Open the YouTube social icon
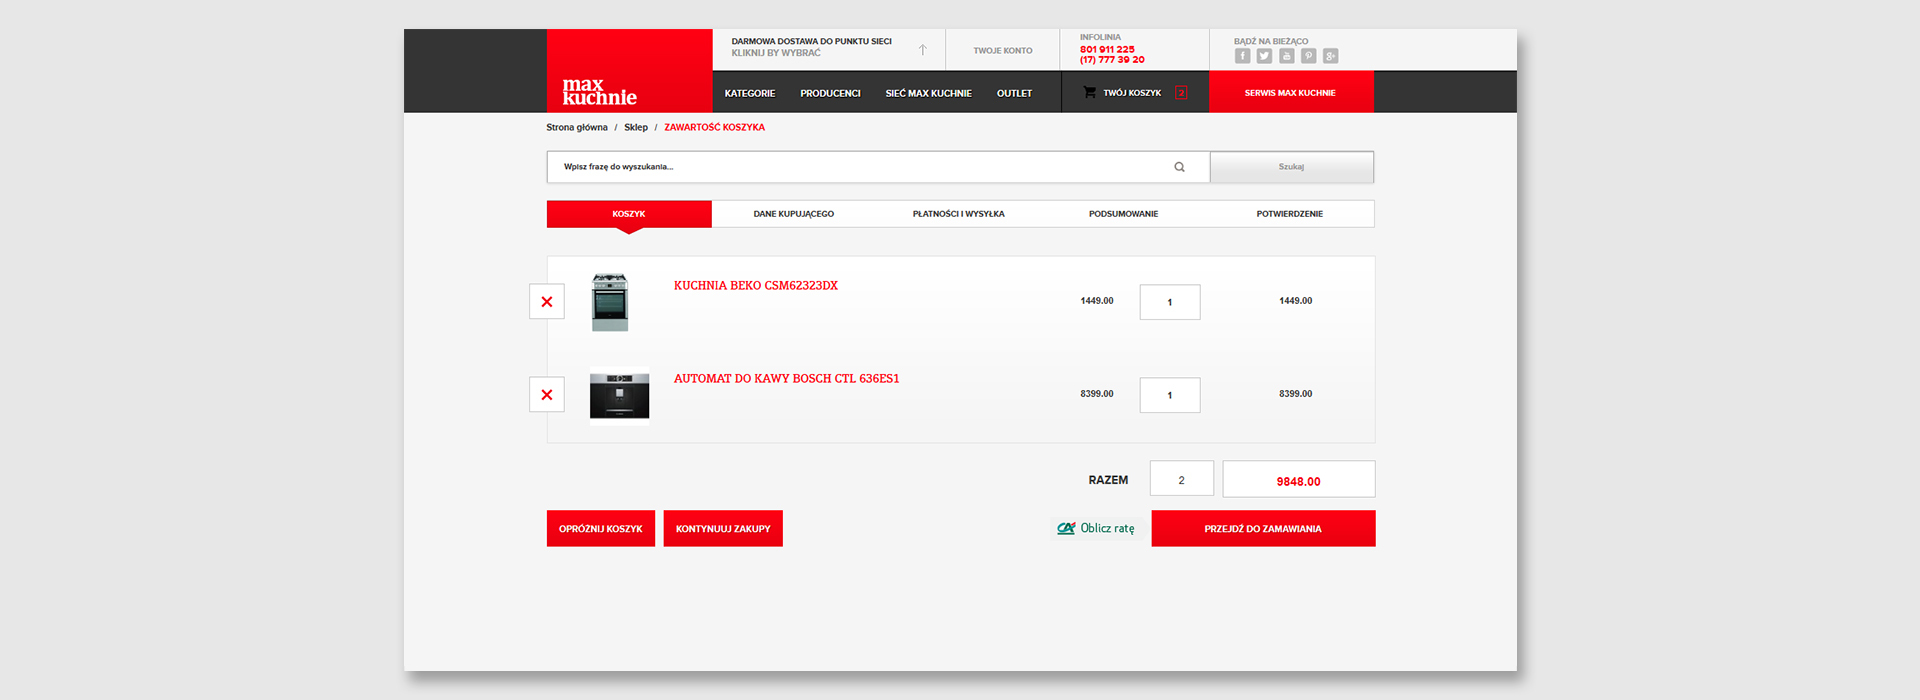This screenshot has height=700, width=1920. pos(1287,56)
